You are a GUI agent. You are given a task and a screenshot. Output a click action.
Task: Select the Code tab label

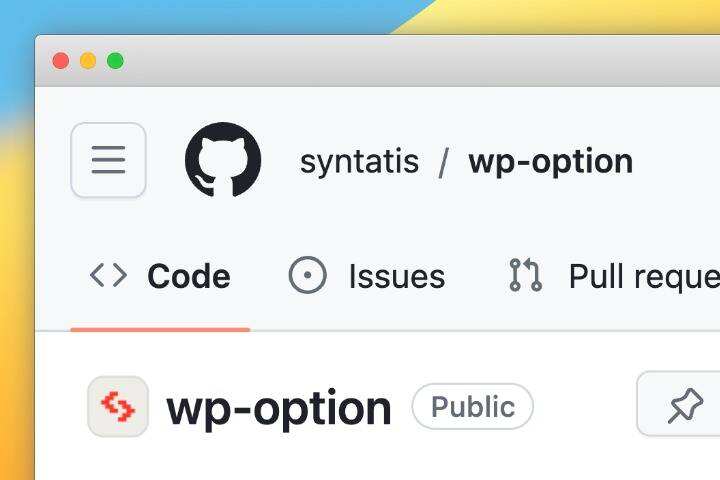[188, 277]
